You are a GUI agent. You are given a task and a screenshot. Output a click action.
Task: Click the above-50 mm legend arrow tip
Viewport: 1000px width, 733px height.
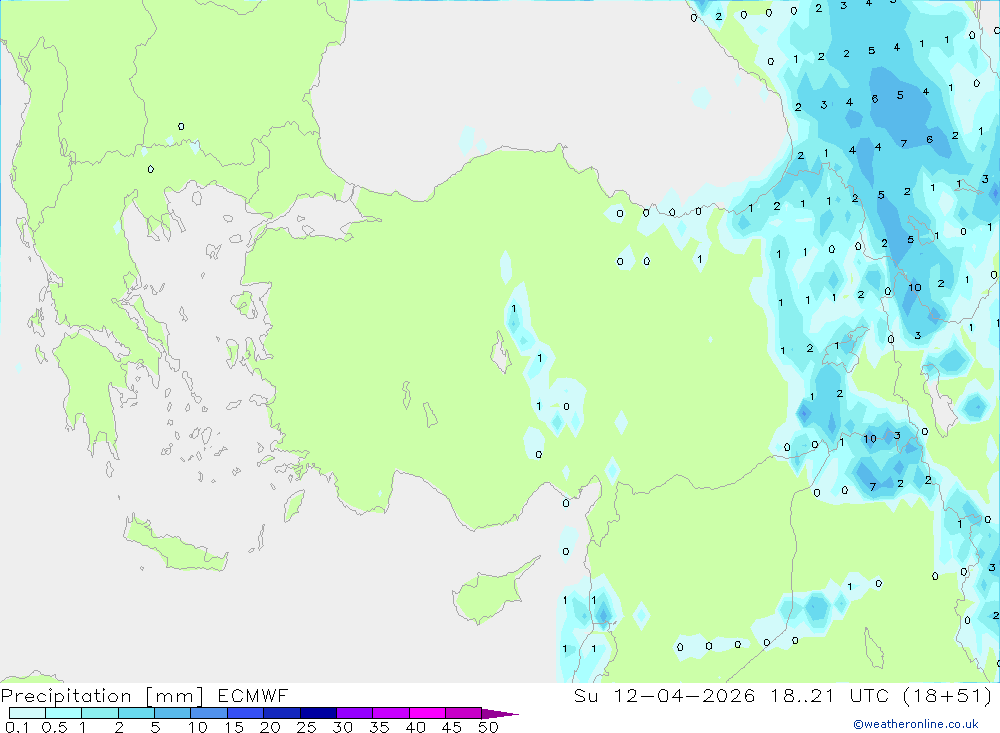500,714
